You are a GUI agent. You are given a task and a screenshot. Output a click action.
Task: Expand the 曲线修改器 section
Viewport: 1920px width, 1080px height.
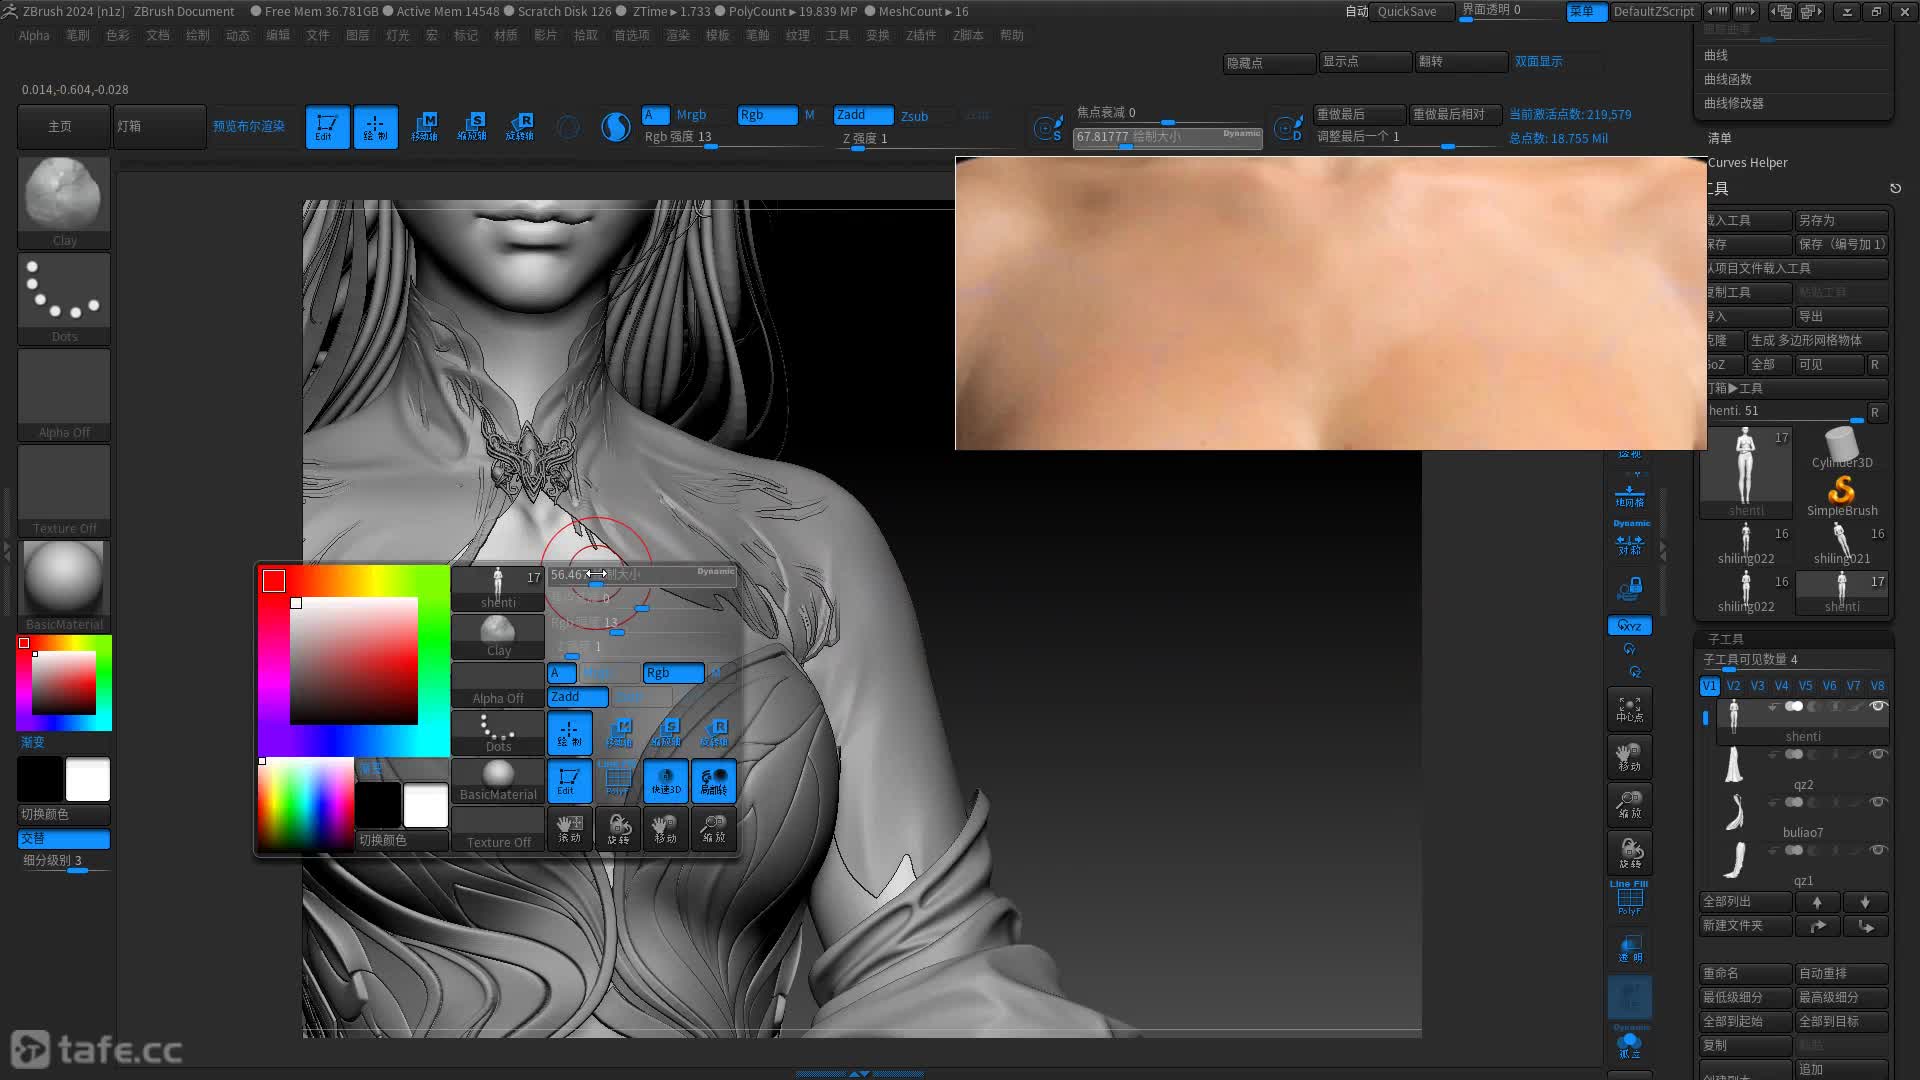tap(1734, 103)
